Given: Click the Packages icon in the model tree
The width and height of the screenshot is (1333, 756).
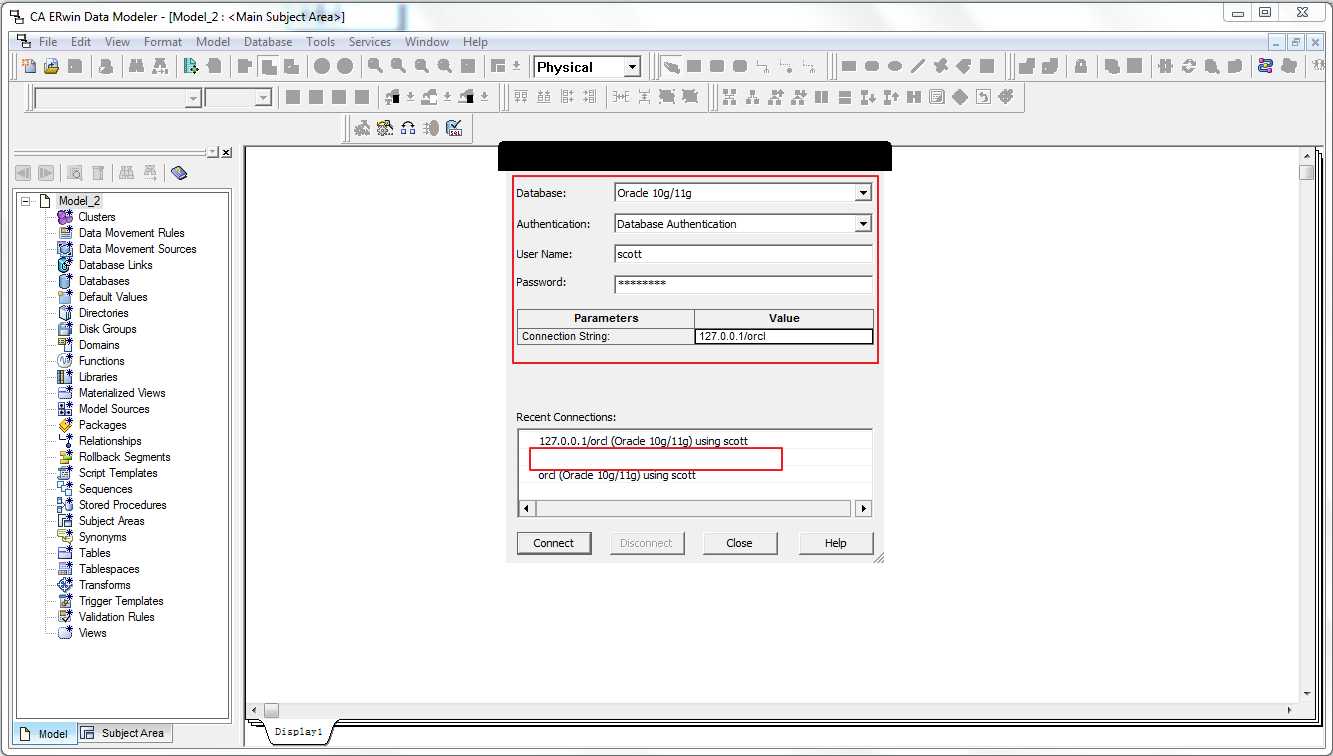Looking at the screenshot, I should [x=65, y=425].
